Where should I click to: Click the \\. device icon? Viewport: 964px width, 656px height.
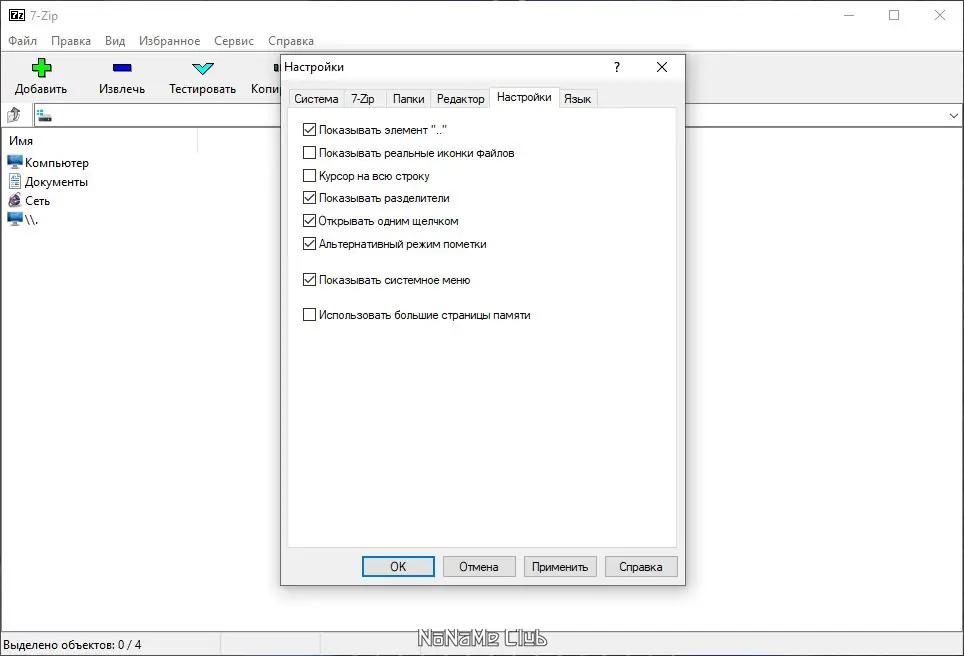[x=15, y=219]
